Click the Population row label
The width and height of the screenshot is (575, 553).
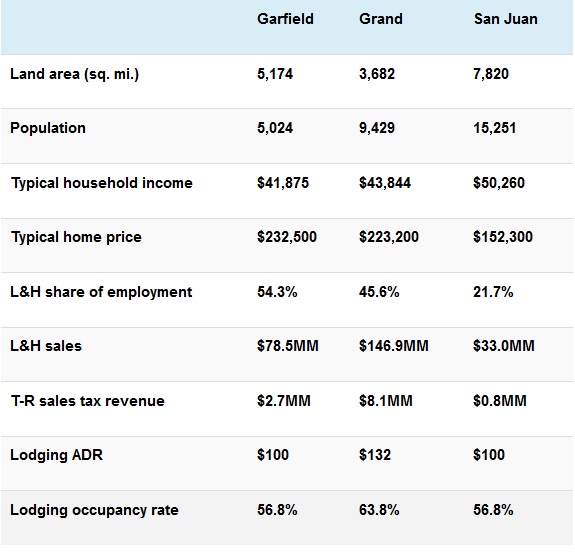coord(48,128)
